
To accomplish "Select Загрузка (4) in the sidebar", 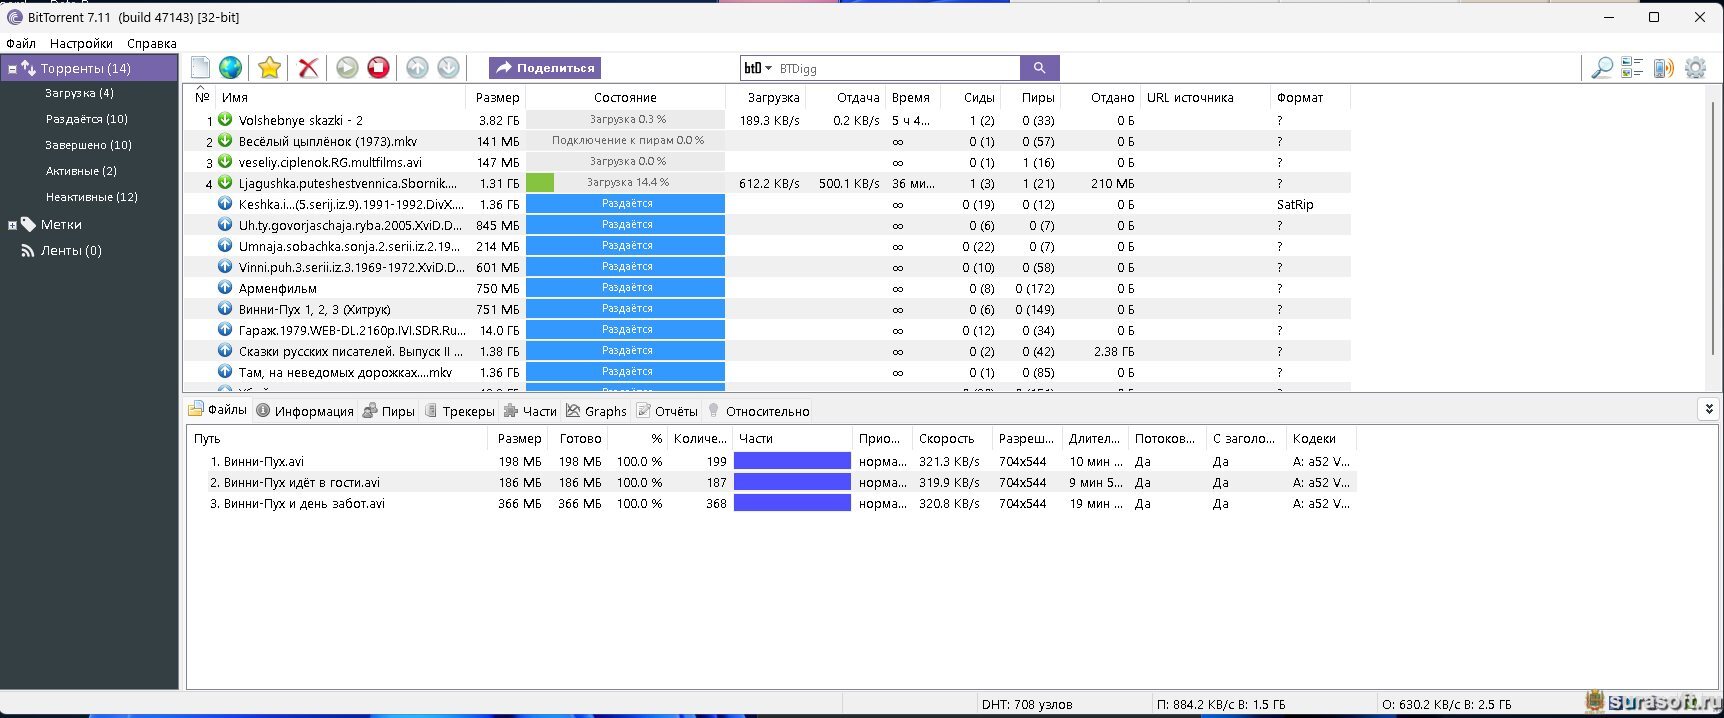I will (x=79, y=93).
